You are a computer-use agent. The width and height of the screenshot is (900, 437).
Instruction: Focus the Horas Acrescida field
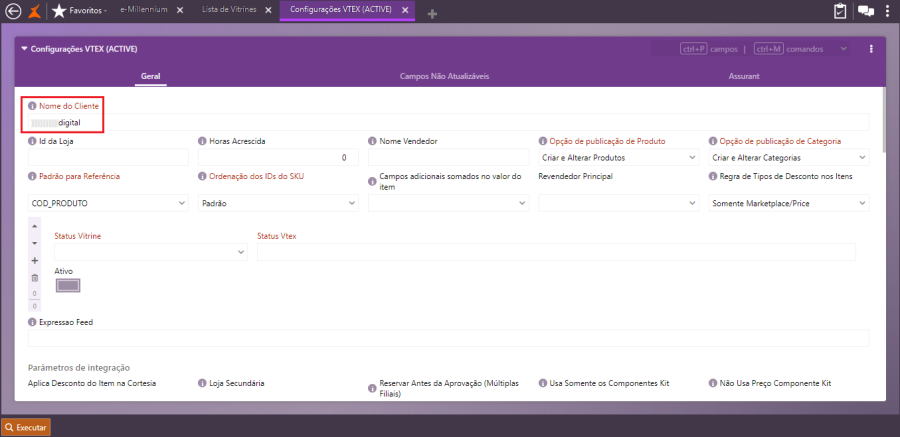point(278,157)
